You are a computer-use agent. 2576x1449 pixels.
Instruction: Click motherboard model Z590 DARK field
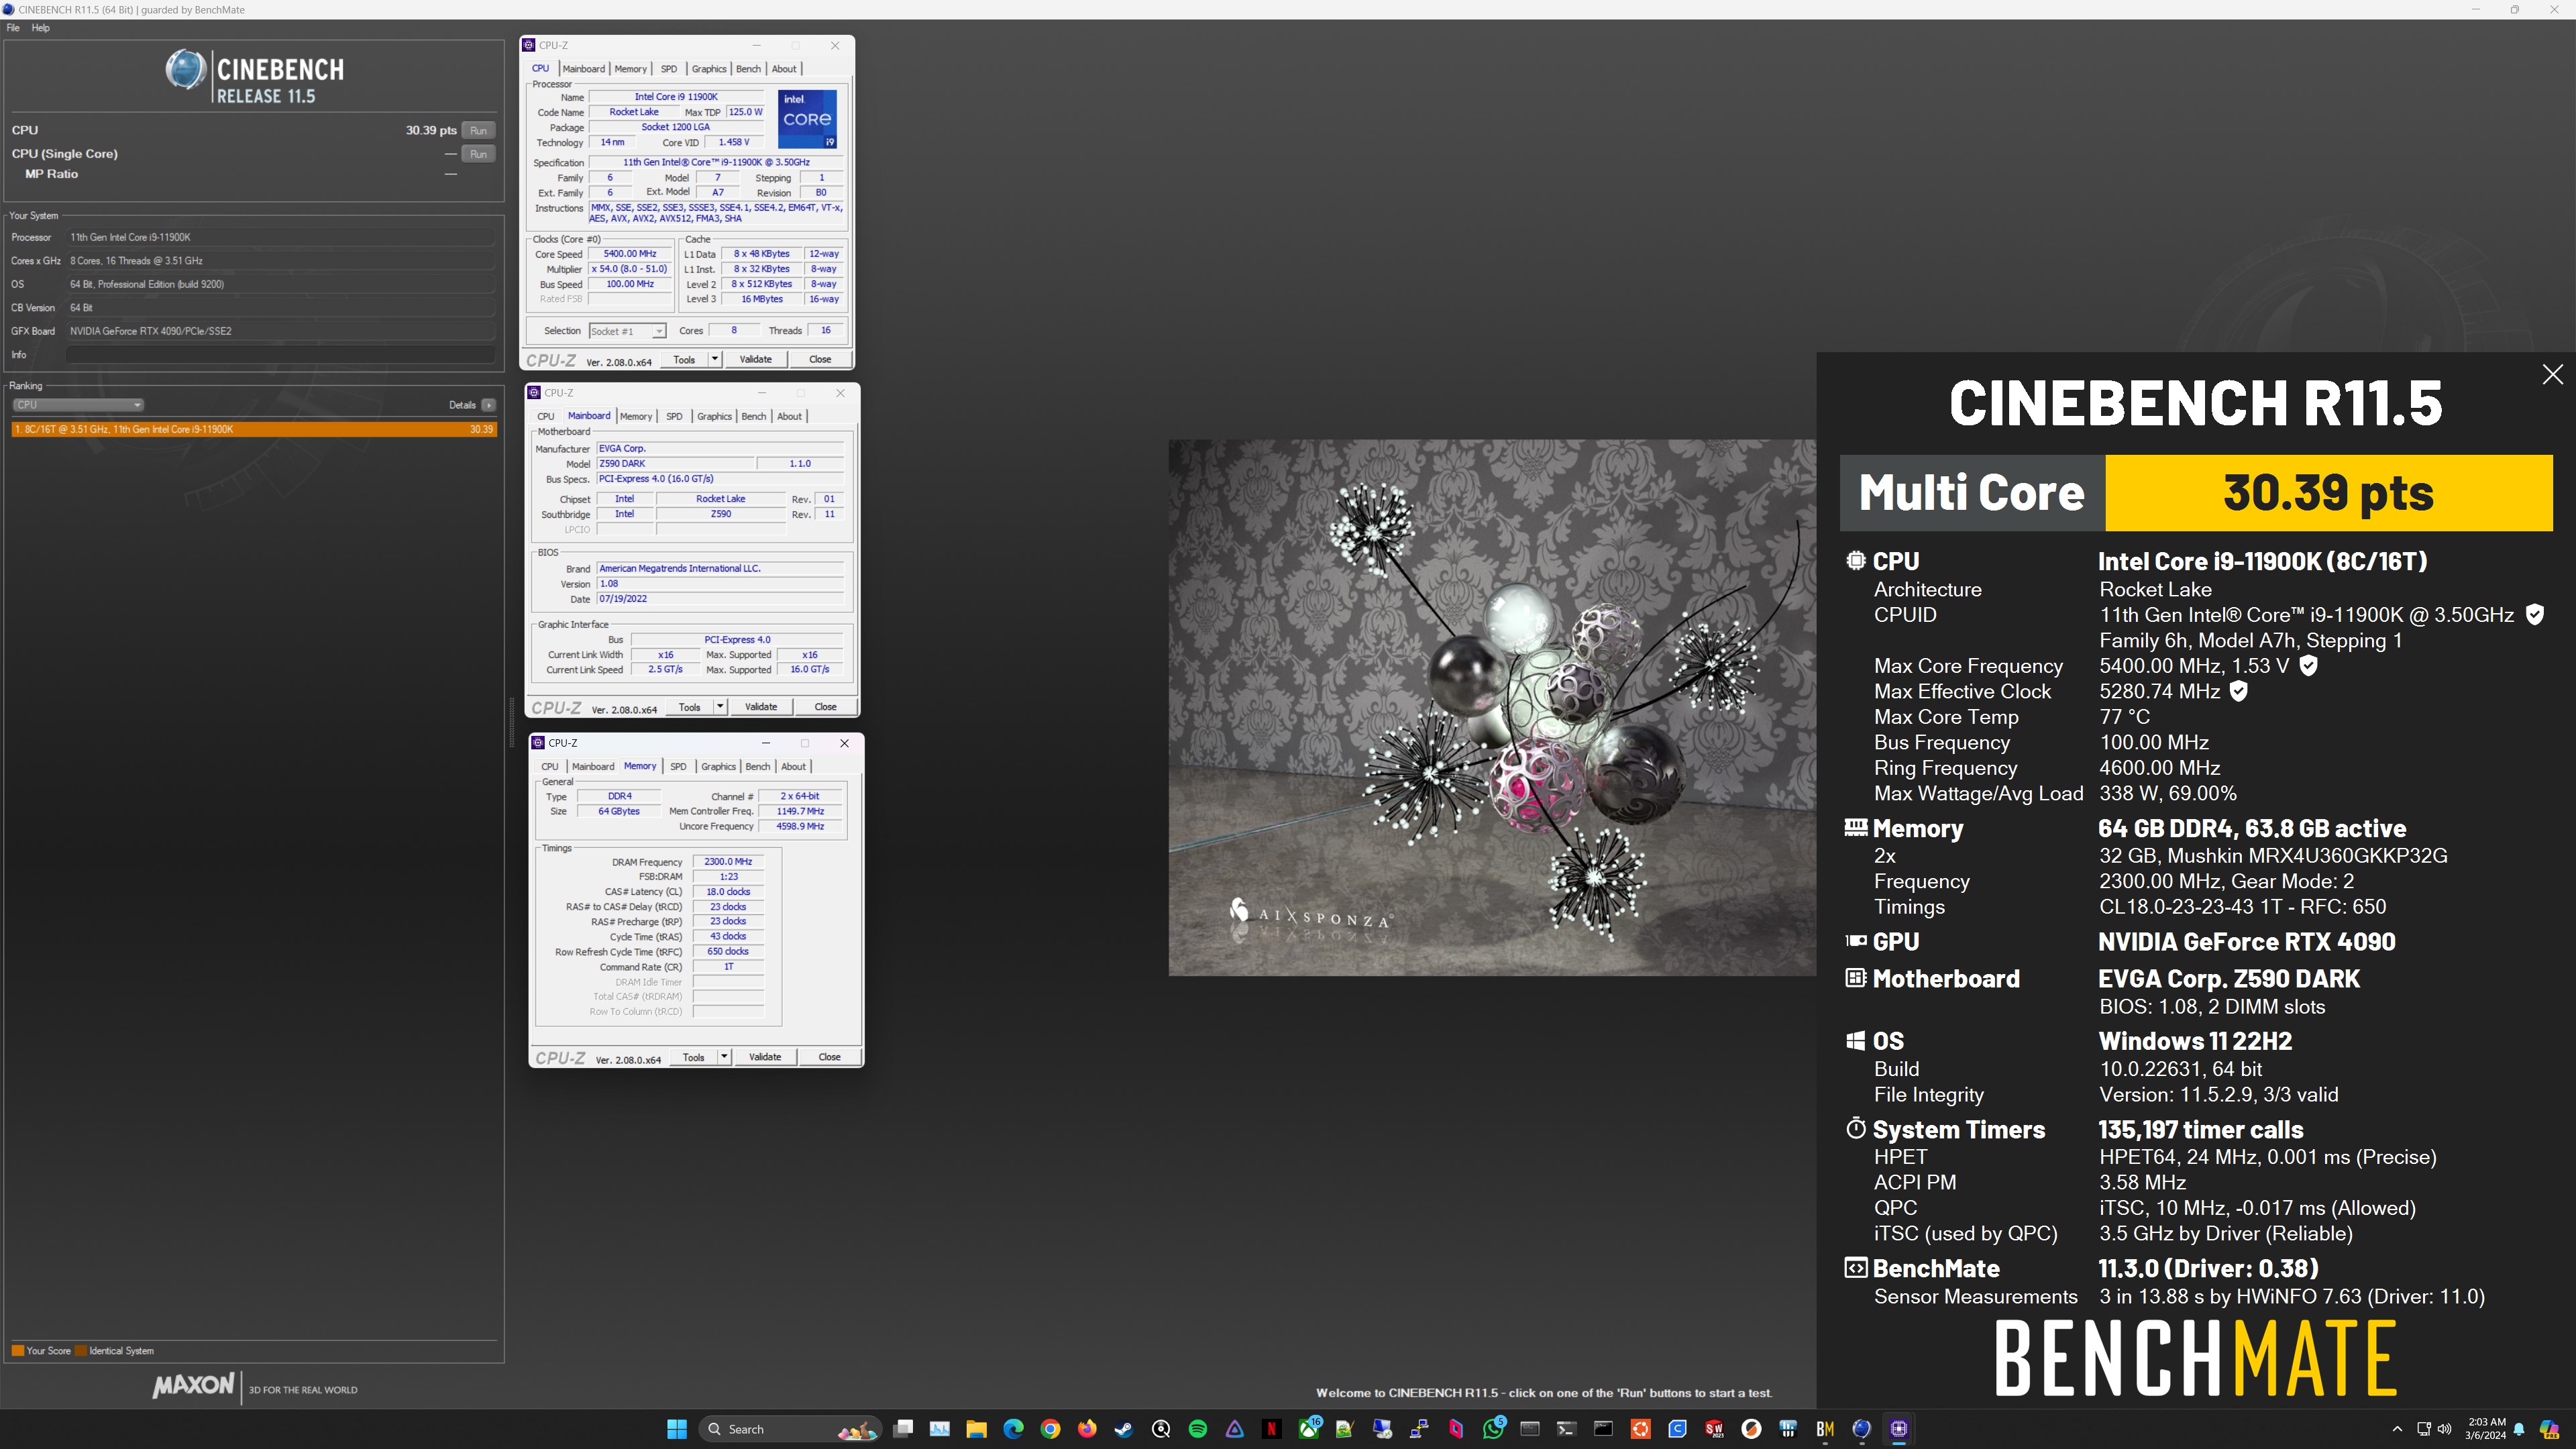675,464
